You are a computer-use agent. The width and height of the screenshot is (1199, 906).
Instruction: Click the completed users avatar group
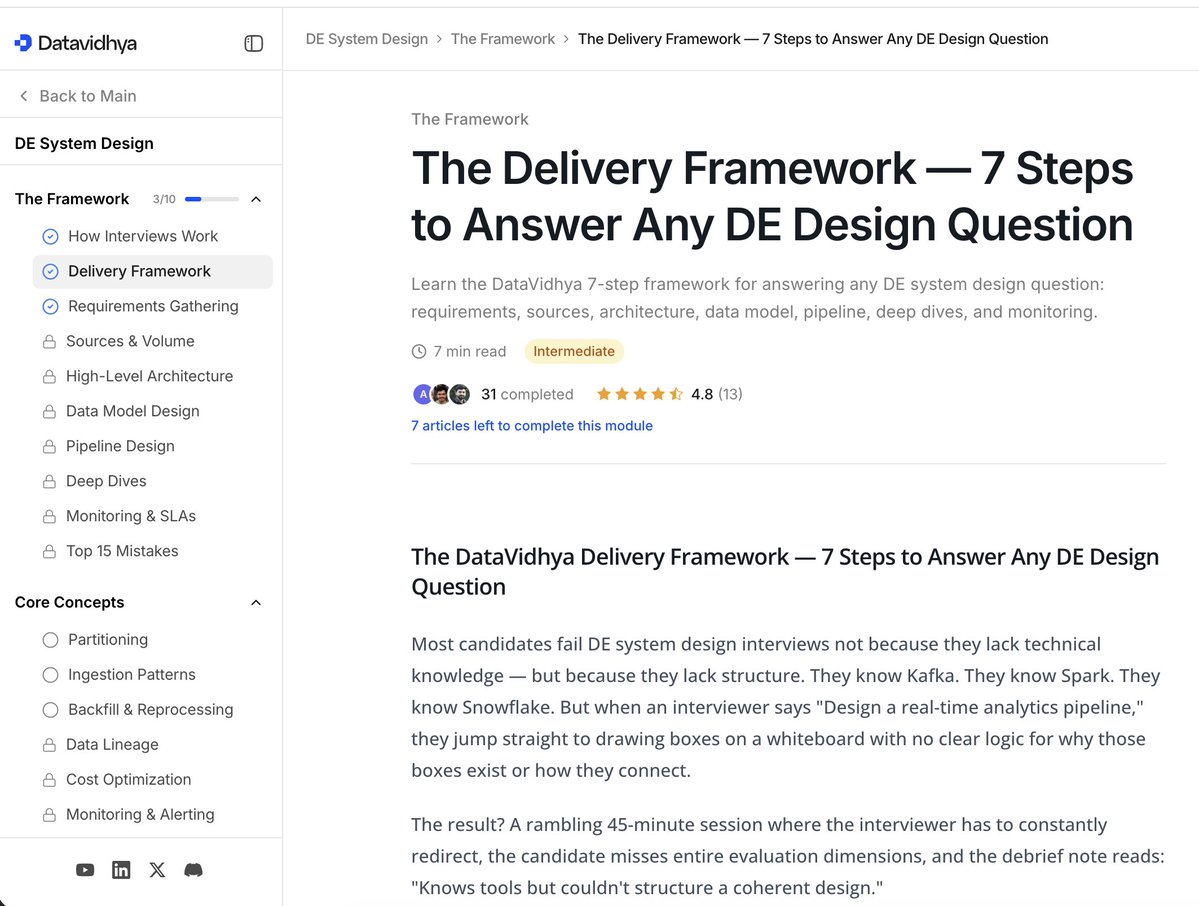coord(441,394)
